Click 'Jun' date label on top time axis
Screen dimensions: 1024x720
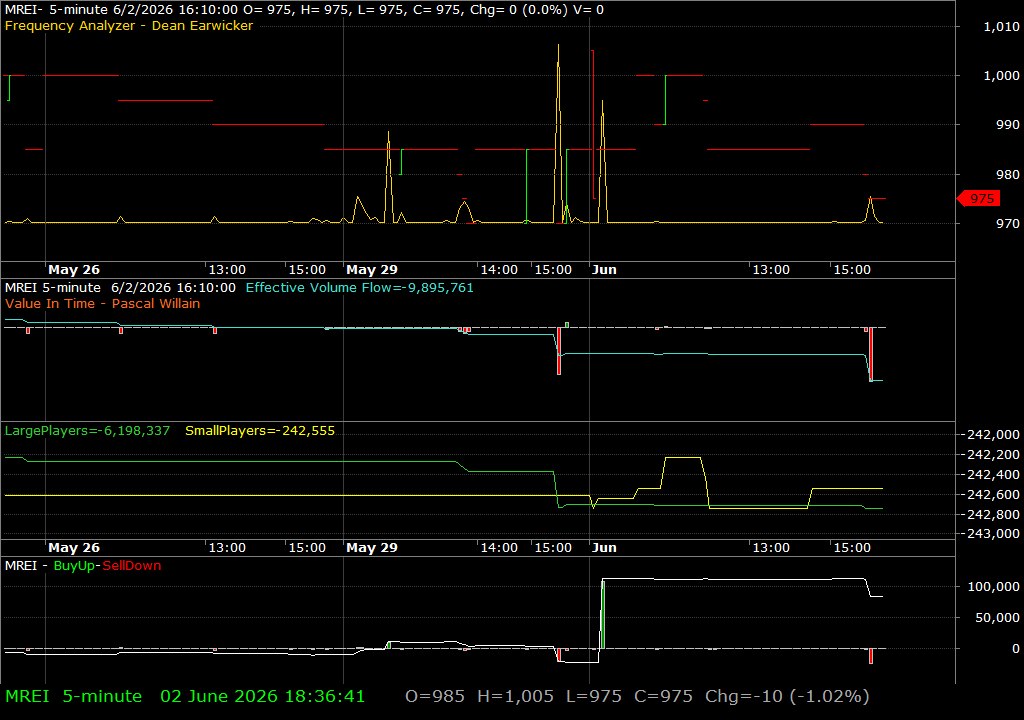[x=604, y=269]
